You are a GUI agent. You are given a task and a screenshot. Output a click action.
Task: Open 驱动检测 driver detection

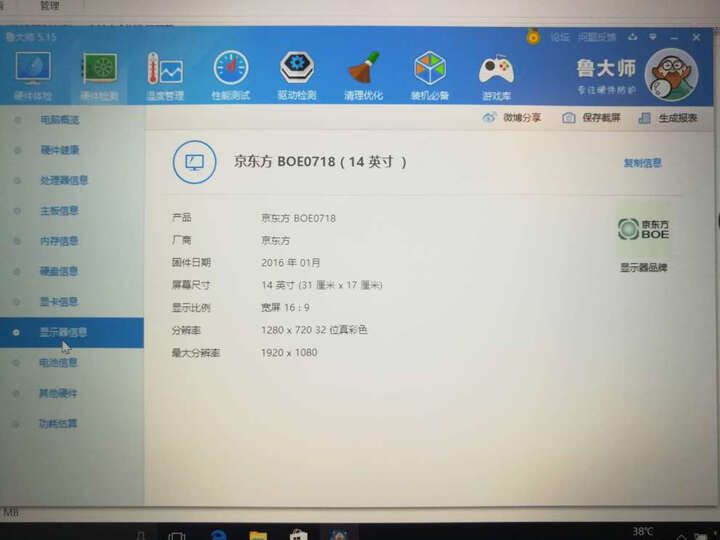coord(297,76)
